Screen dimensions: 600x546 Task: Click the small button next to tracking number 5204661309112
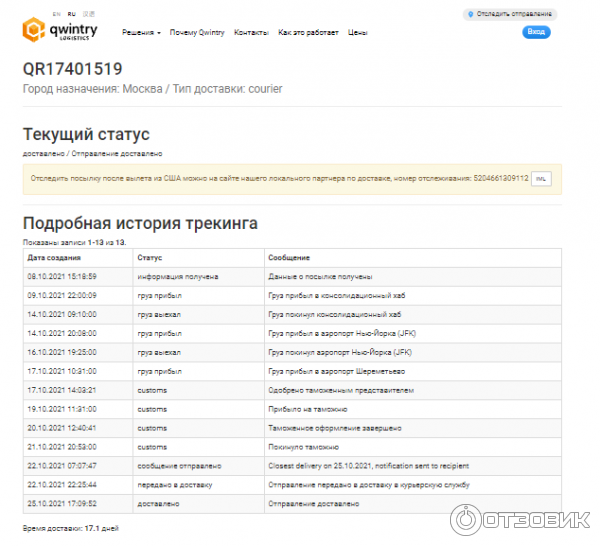point(541,178)
